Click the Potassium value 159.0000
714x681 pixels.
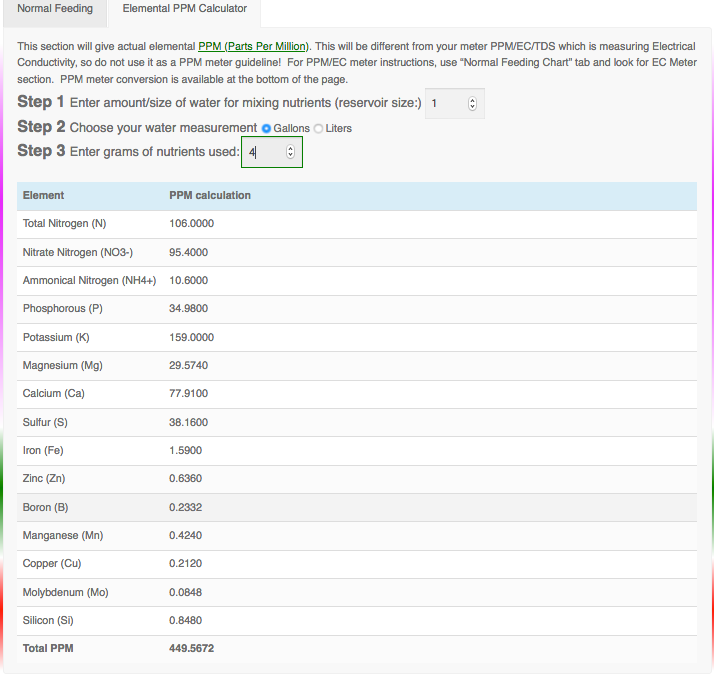pos(192,337)
